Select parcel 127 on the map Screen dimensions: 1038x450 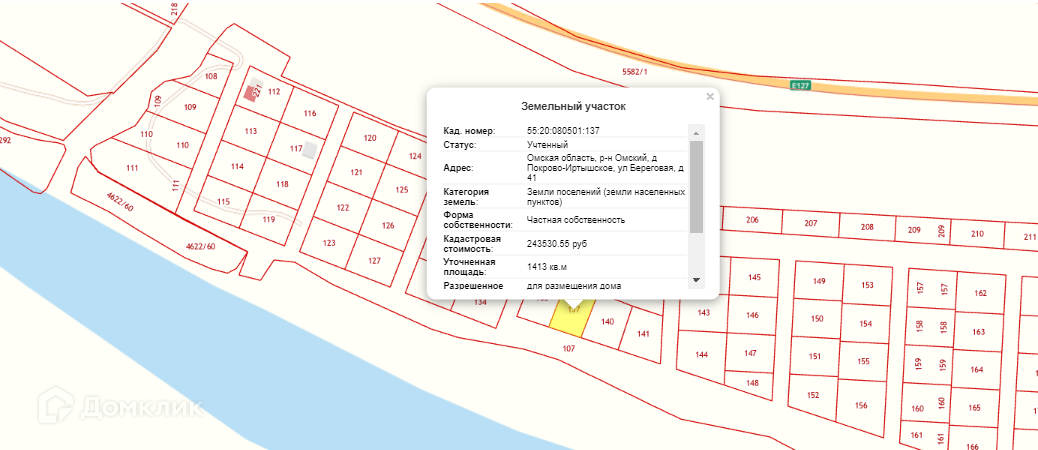click(x=375, y=261)
